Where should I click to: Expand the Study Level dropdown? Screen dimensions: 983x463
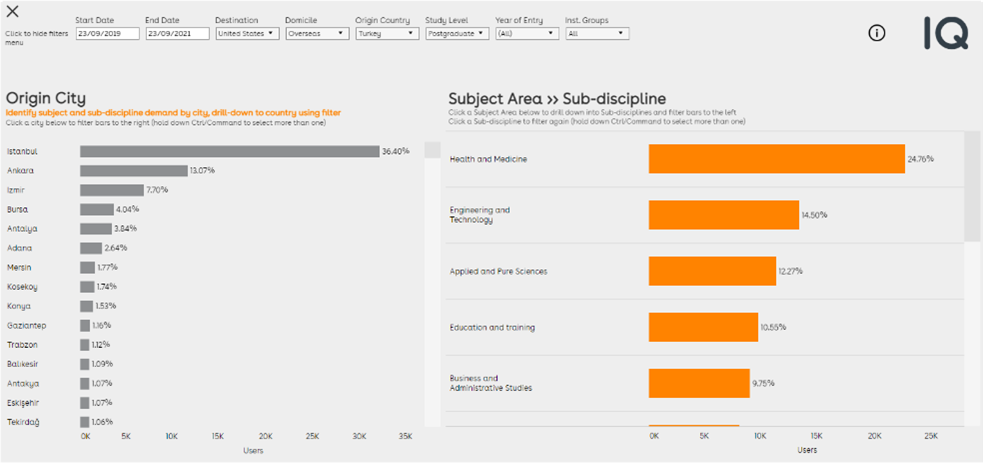click(456, 33)
